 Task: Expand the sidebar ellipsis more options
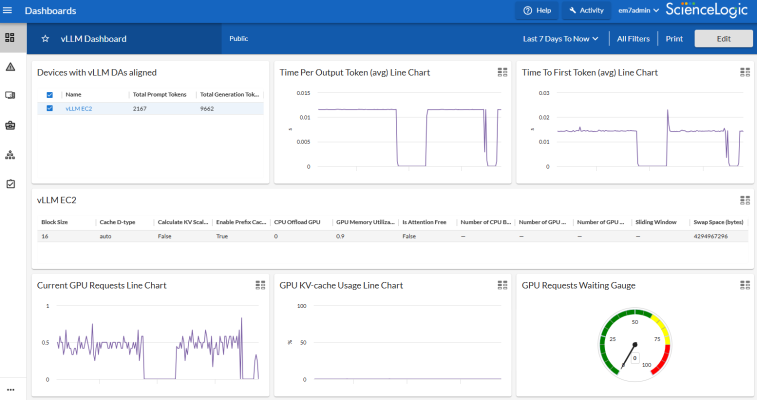click(10, 389)
